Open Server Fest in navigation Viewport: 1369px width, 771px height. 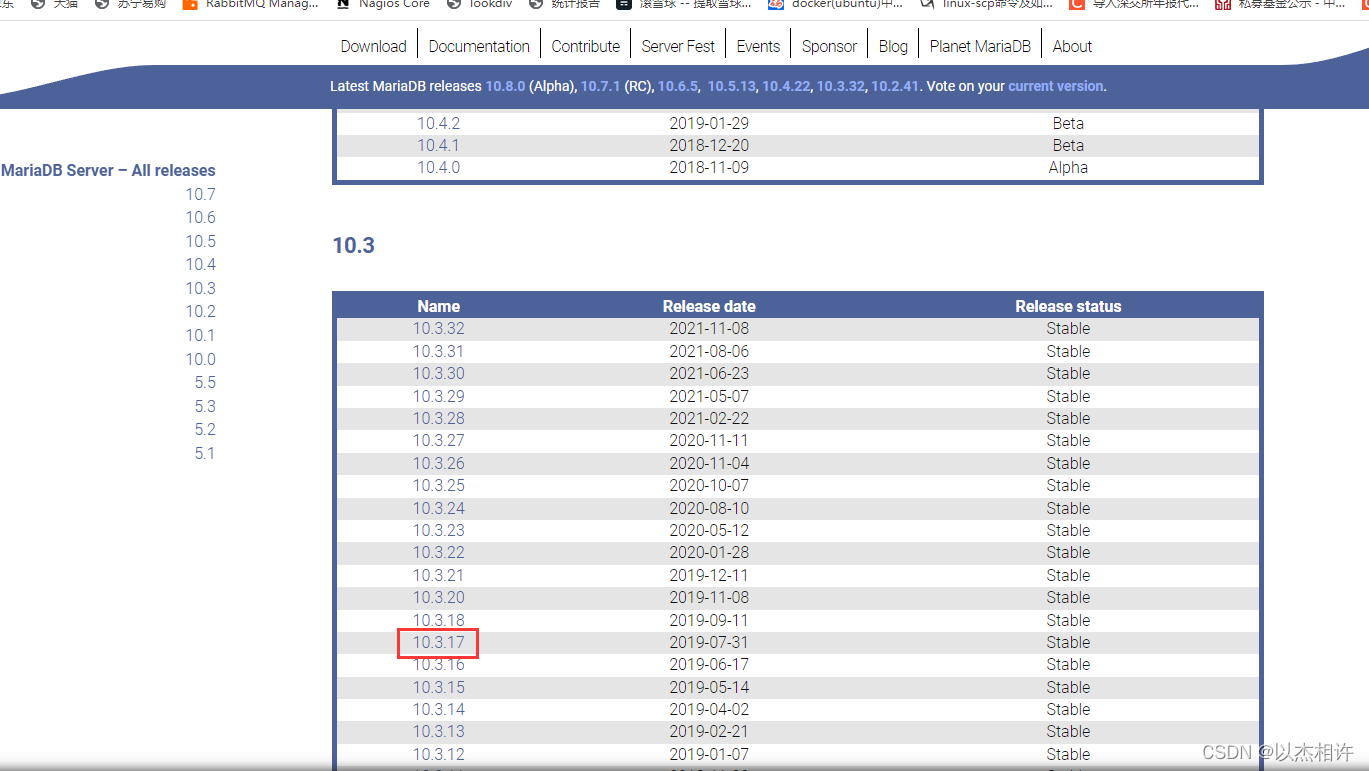[x=678, y=46]
